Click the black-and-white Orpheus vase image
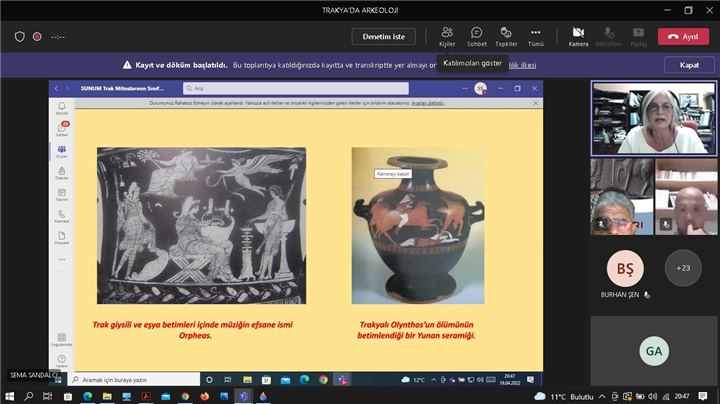Image resolution: width=720 pixels, height=404 pixels. pyautogui.click(x=201, y=225)
